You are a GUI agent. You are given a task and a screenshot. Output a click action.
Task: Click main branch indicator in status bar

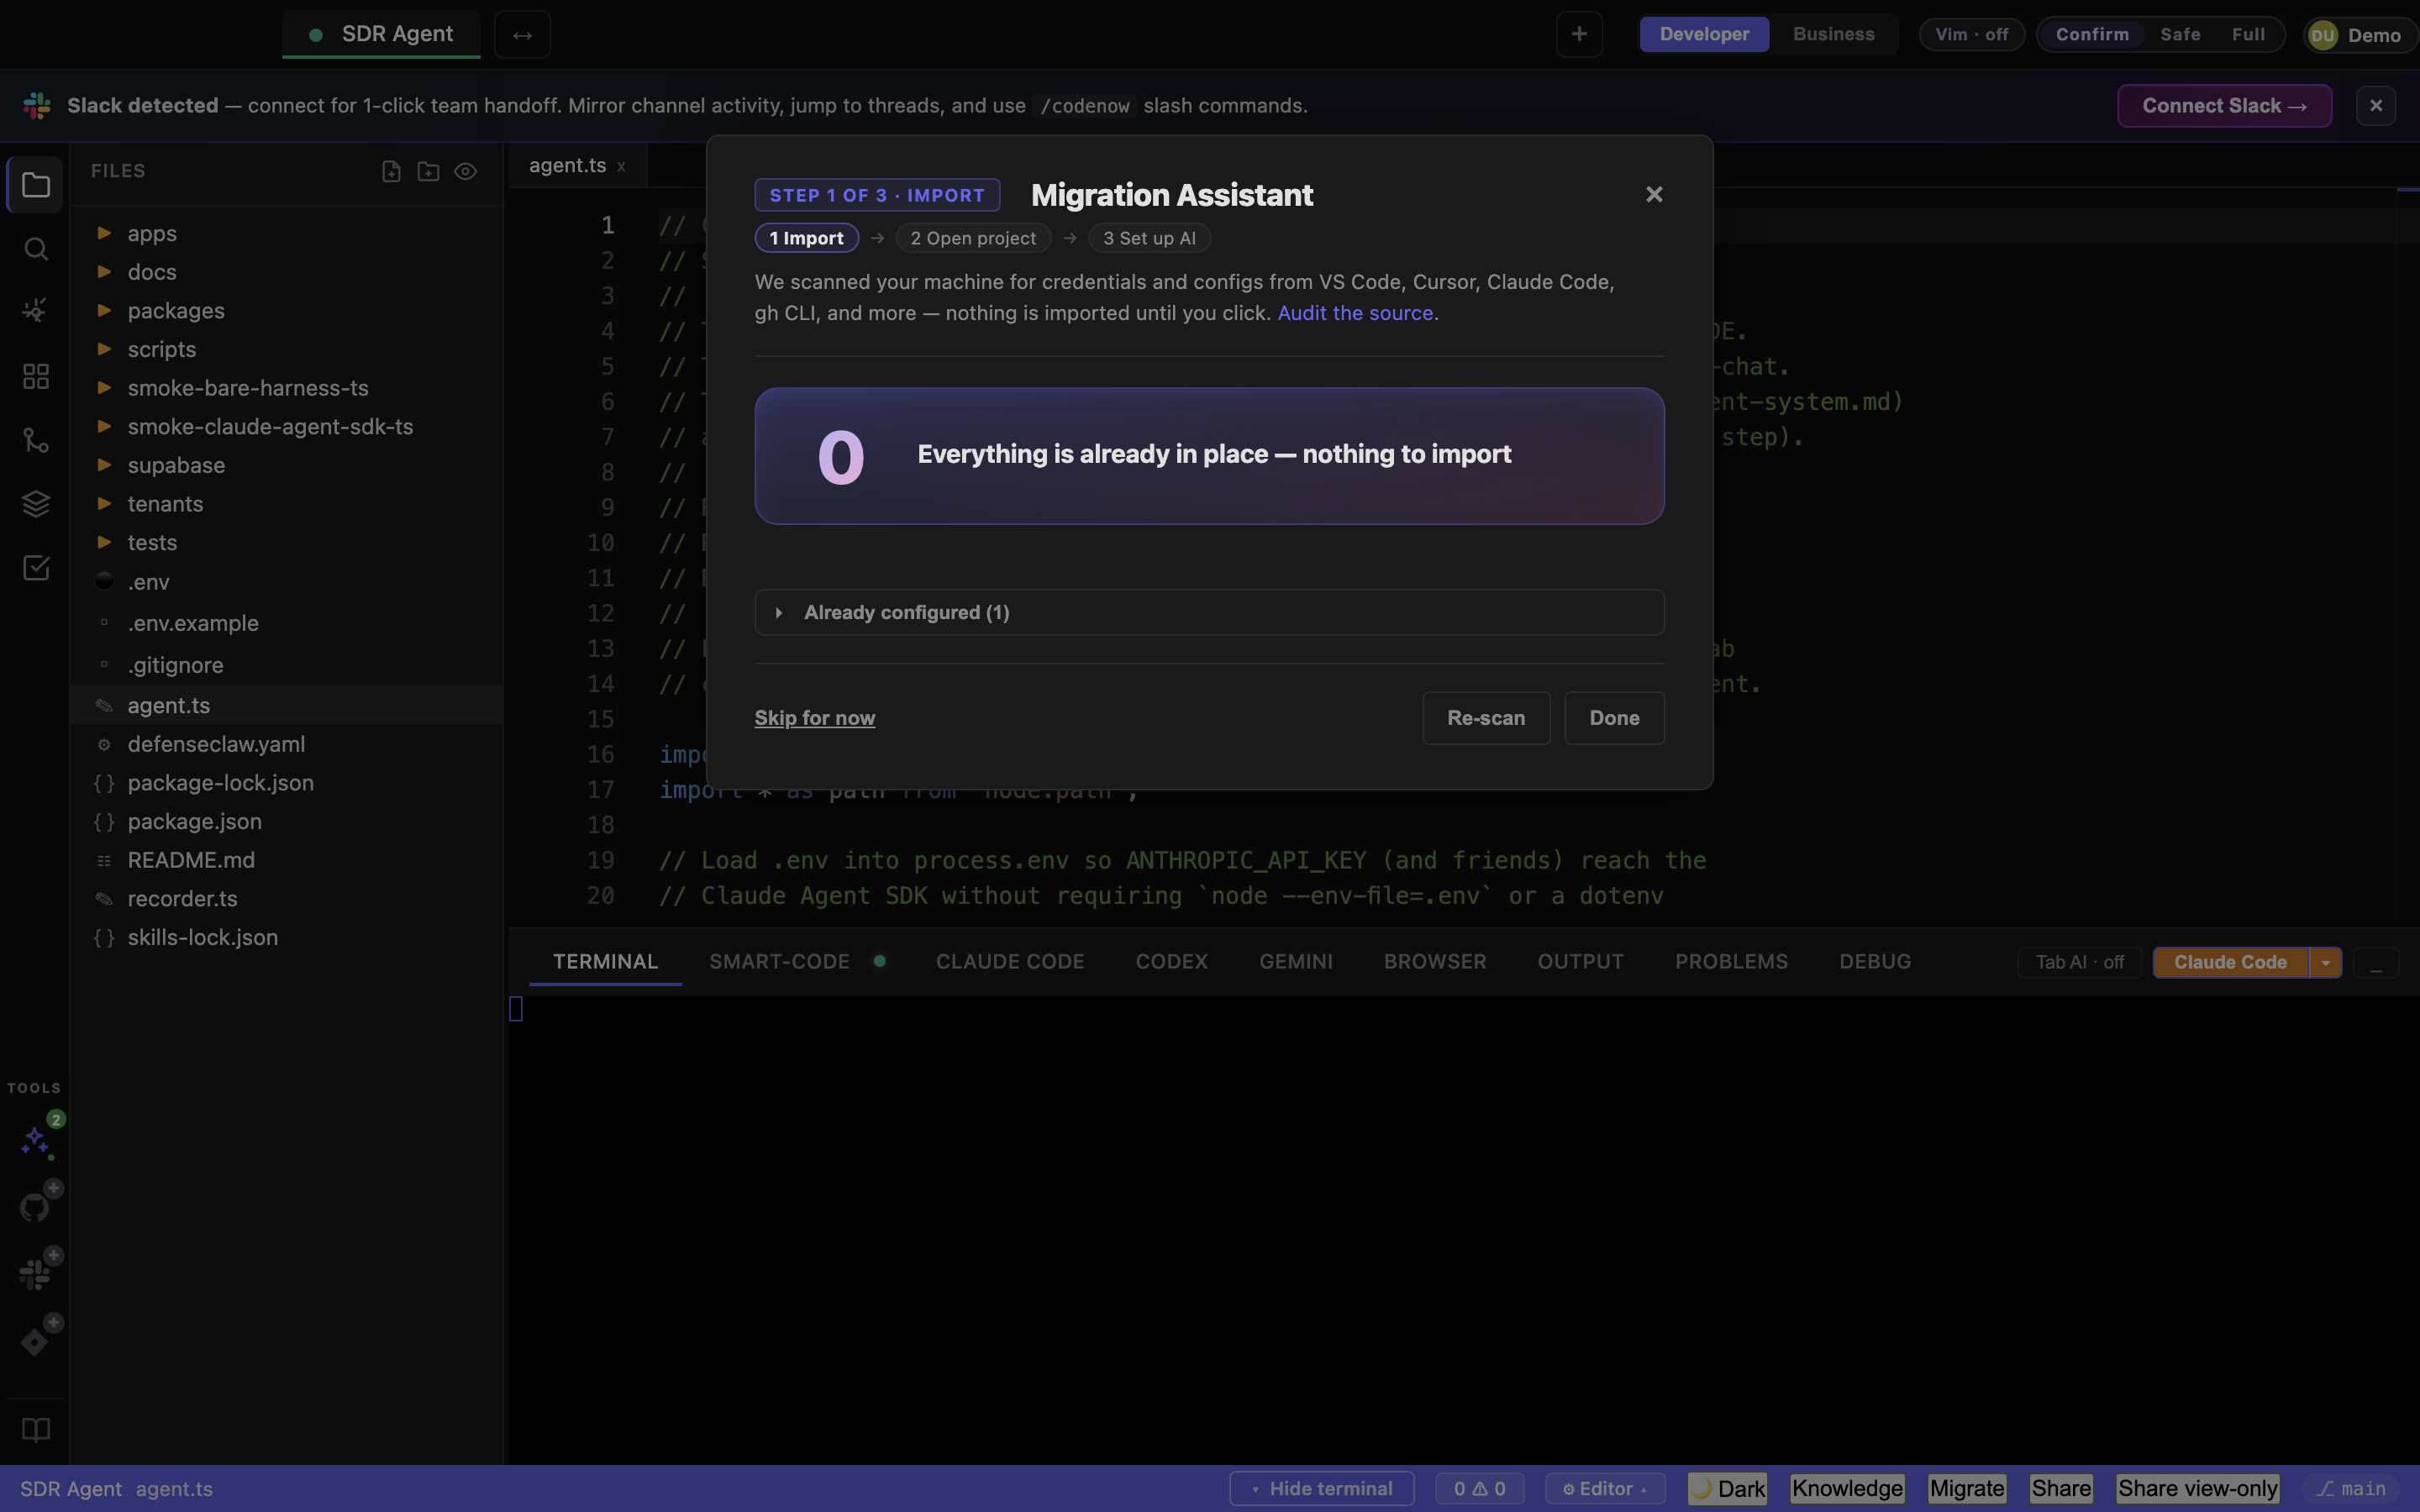(2351, 1488)
